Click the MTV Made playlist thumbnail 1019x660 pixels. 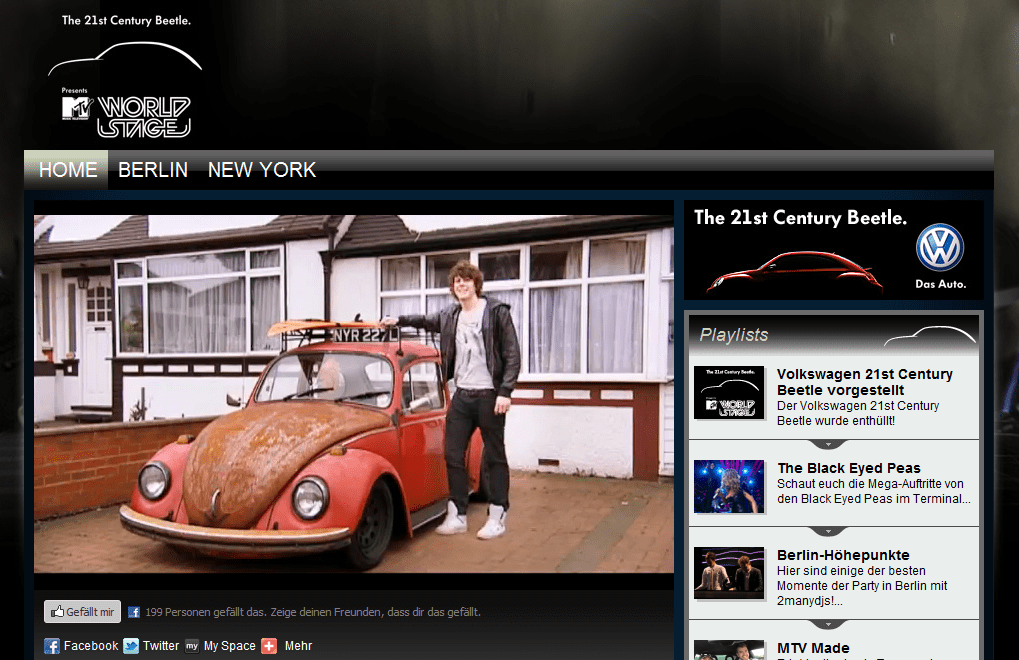(729, 650)
